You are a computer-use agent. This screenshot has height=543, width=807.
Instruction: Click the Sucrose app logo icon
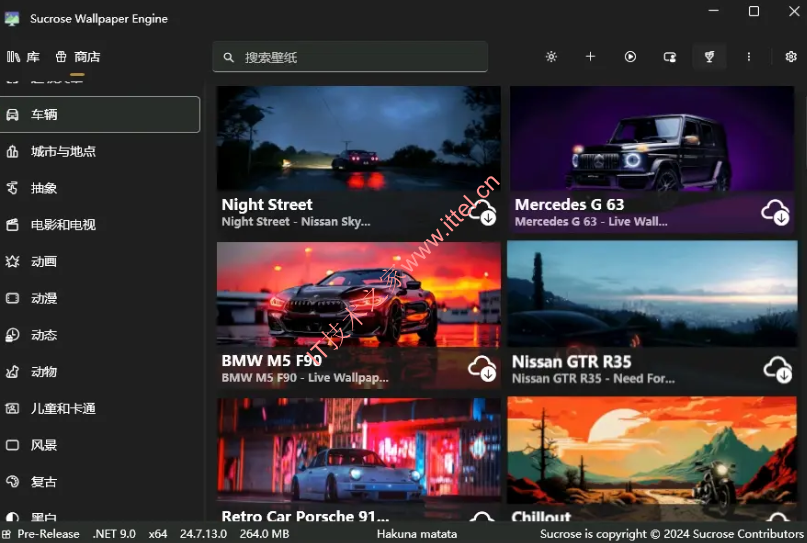(x=12, y=19)
